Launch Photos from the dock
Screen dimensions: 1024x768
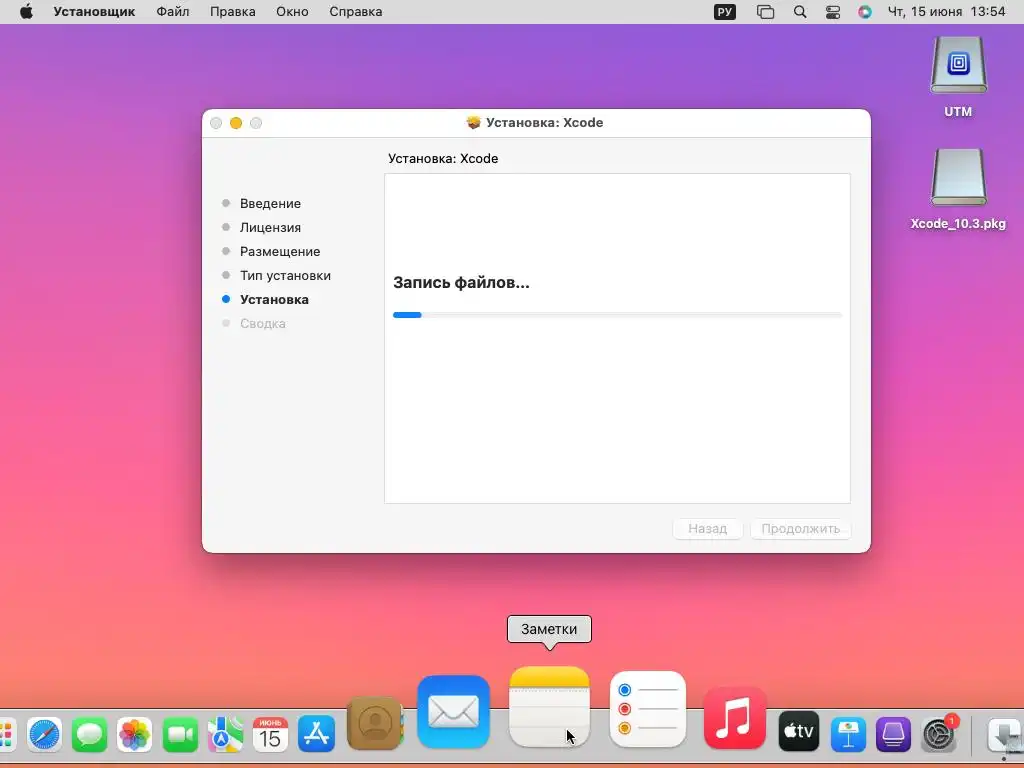point(135,735)
